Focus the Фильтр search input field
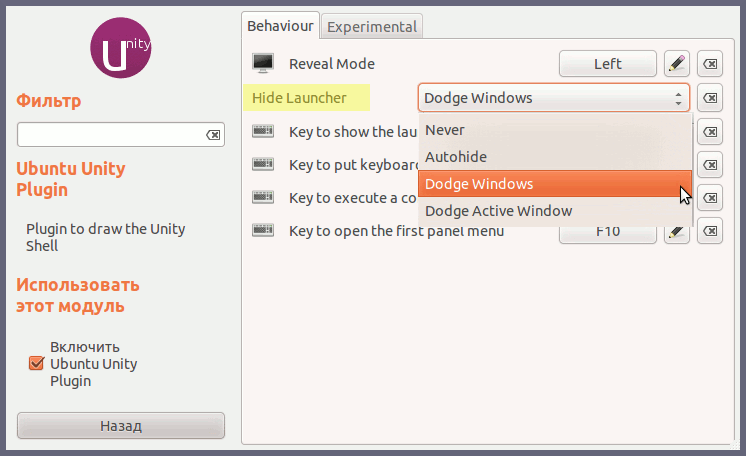This screenshot has height=456, width=746. pos(108,135)
